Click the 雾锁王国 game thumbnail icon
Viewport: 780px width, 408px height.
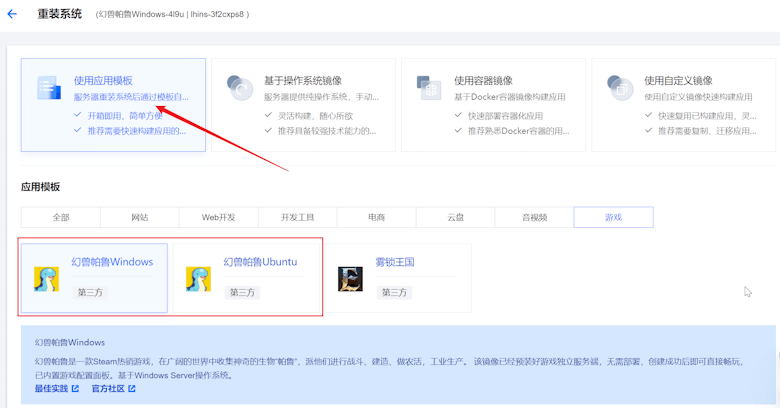[350, 279]
